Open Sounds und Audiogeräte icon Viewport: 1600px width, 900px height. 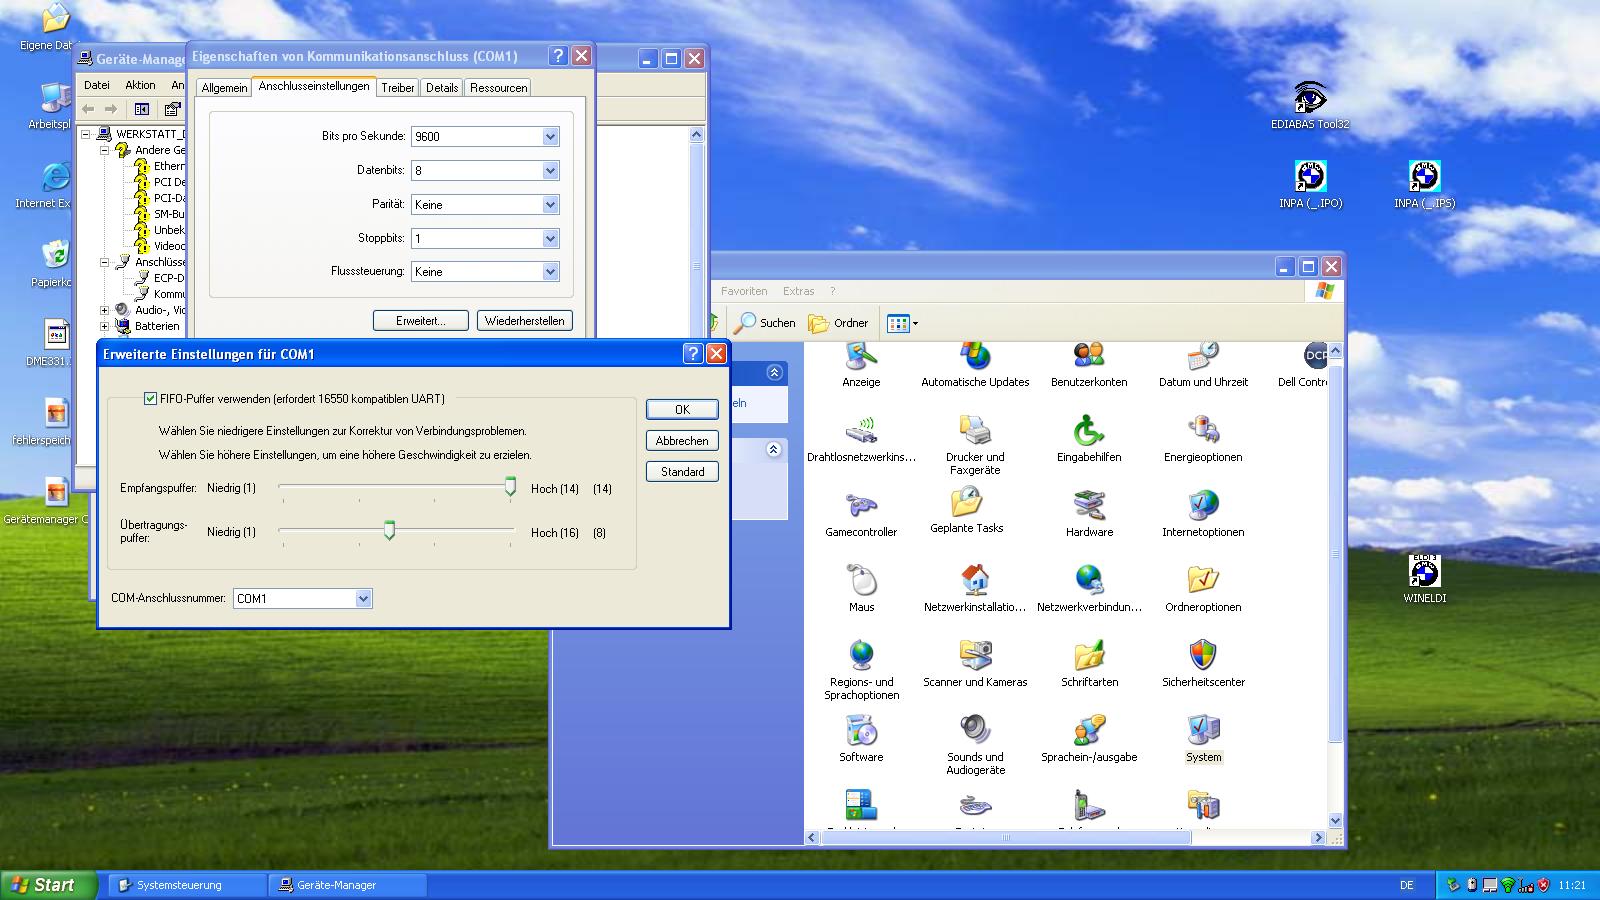975,732
